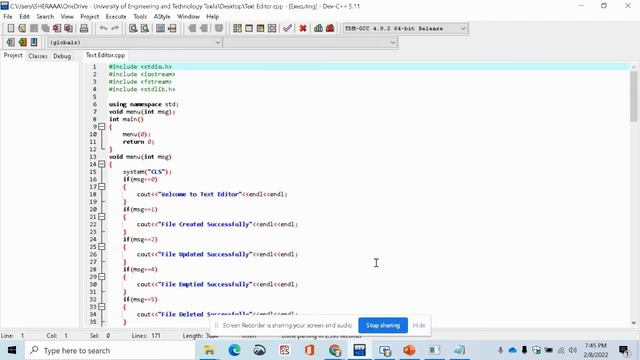Collapse the main() code block at line 9
The width and height of the screenshot is (640, 360).
(x=102, y=127)
